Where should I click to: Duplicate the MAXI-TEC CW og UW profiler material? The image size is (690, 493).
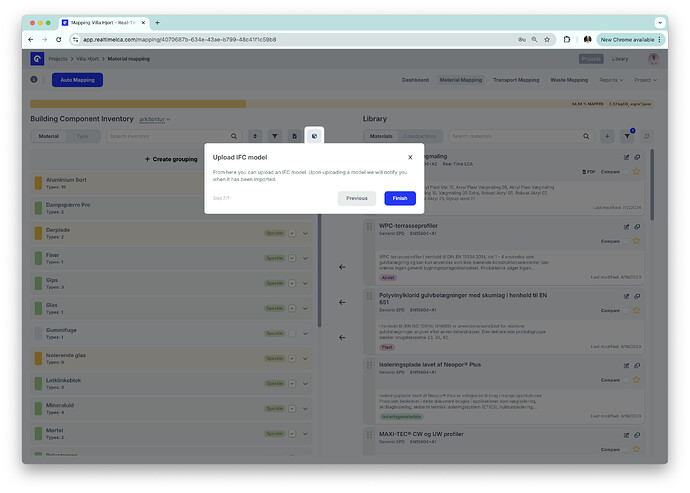tap(637, 435)
